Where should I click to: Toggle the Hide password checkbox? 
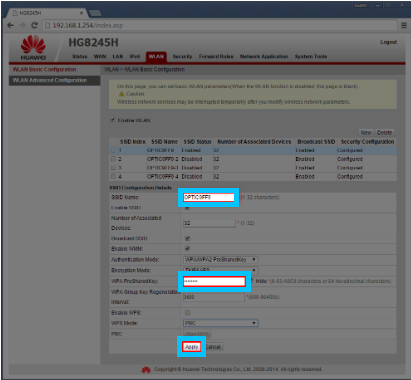pos(252,281)
